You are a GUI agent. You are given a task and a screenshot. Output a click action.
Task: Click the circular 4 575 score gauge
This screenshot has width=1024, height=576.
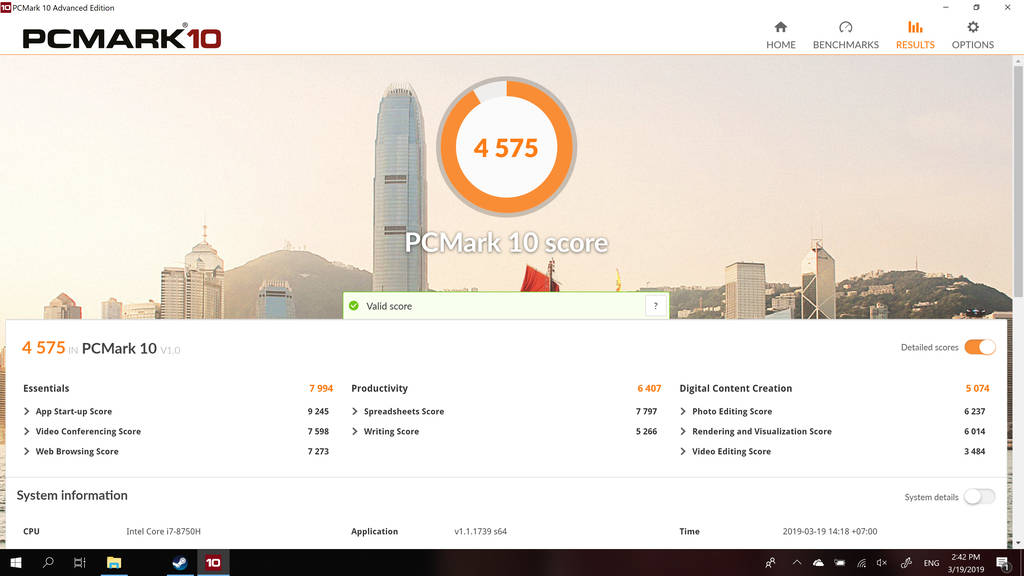point(506,148)
